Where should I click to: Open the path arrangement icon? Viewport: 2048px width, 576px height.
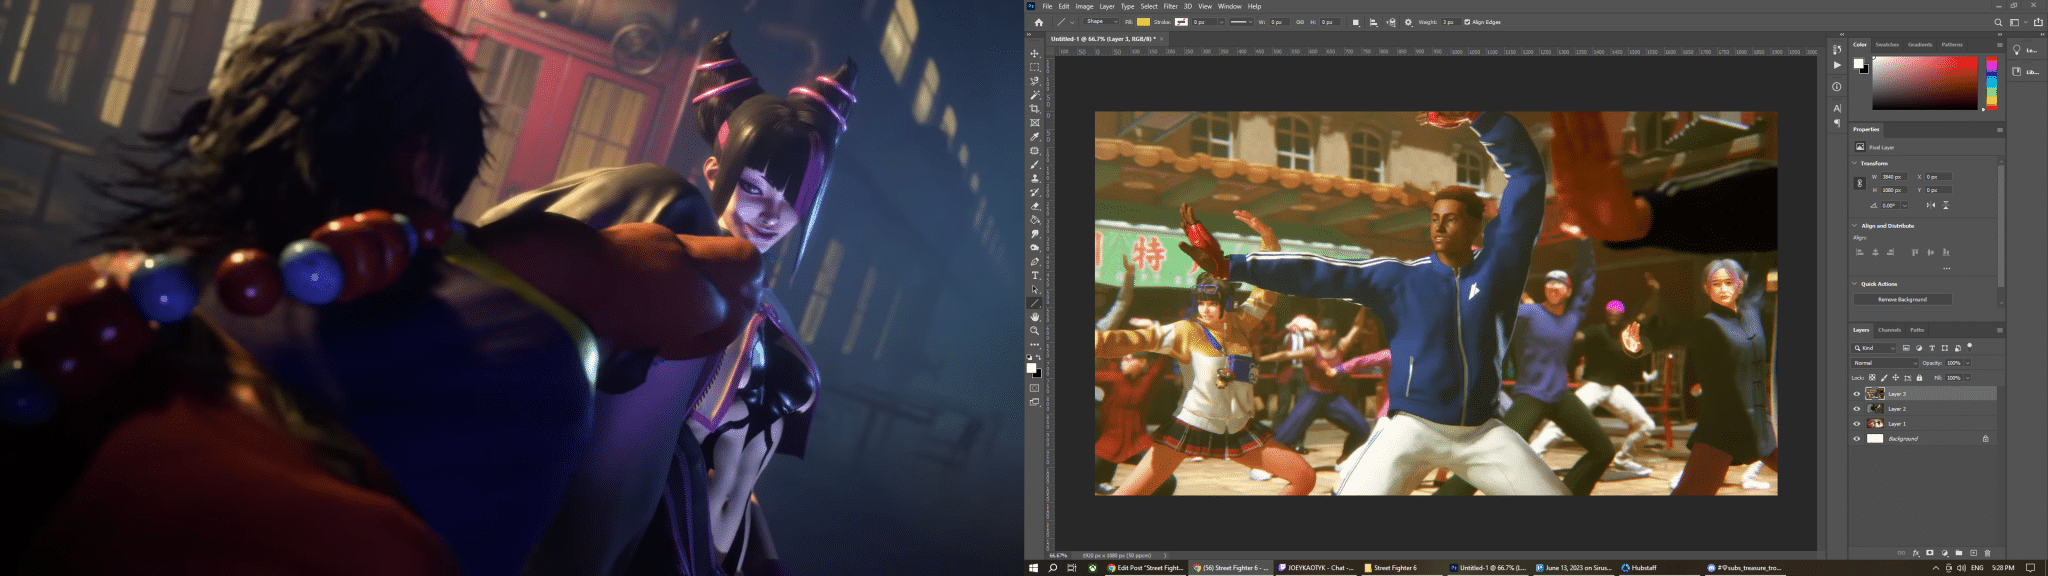[x=1391, y=22]
